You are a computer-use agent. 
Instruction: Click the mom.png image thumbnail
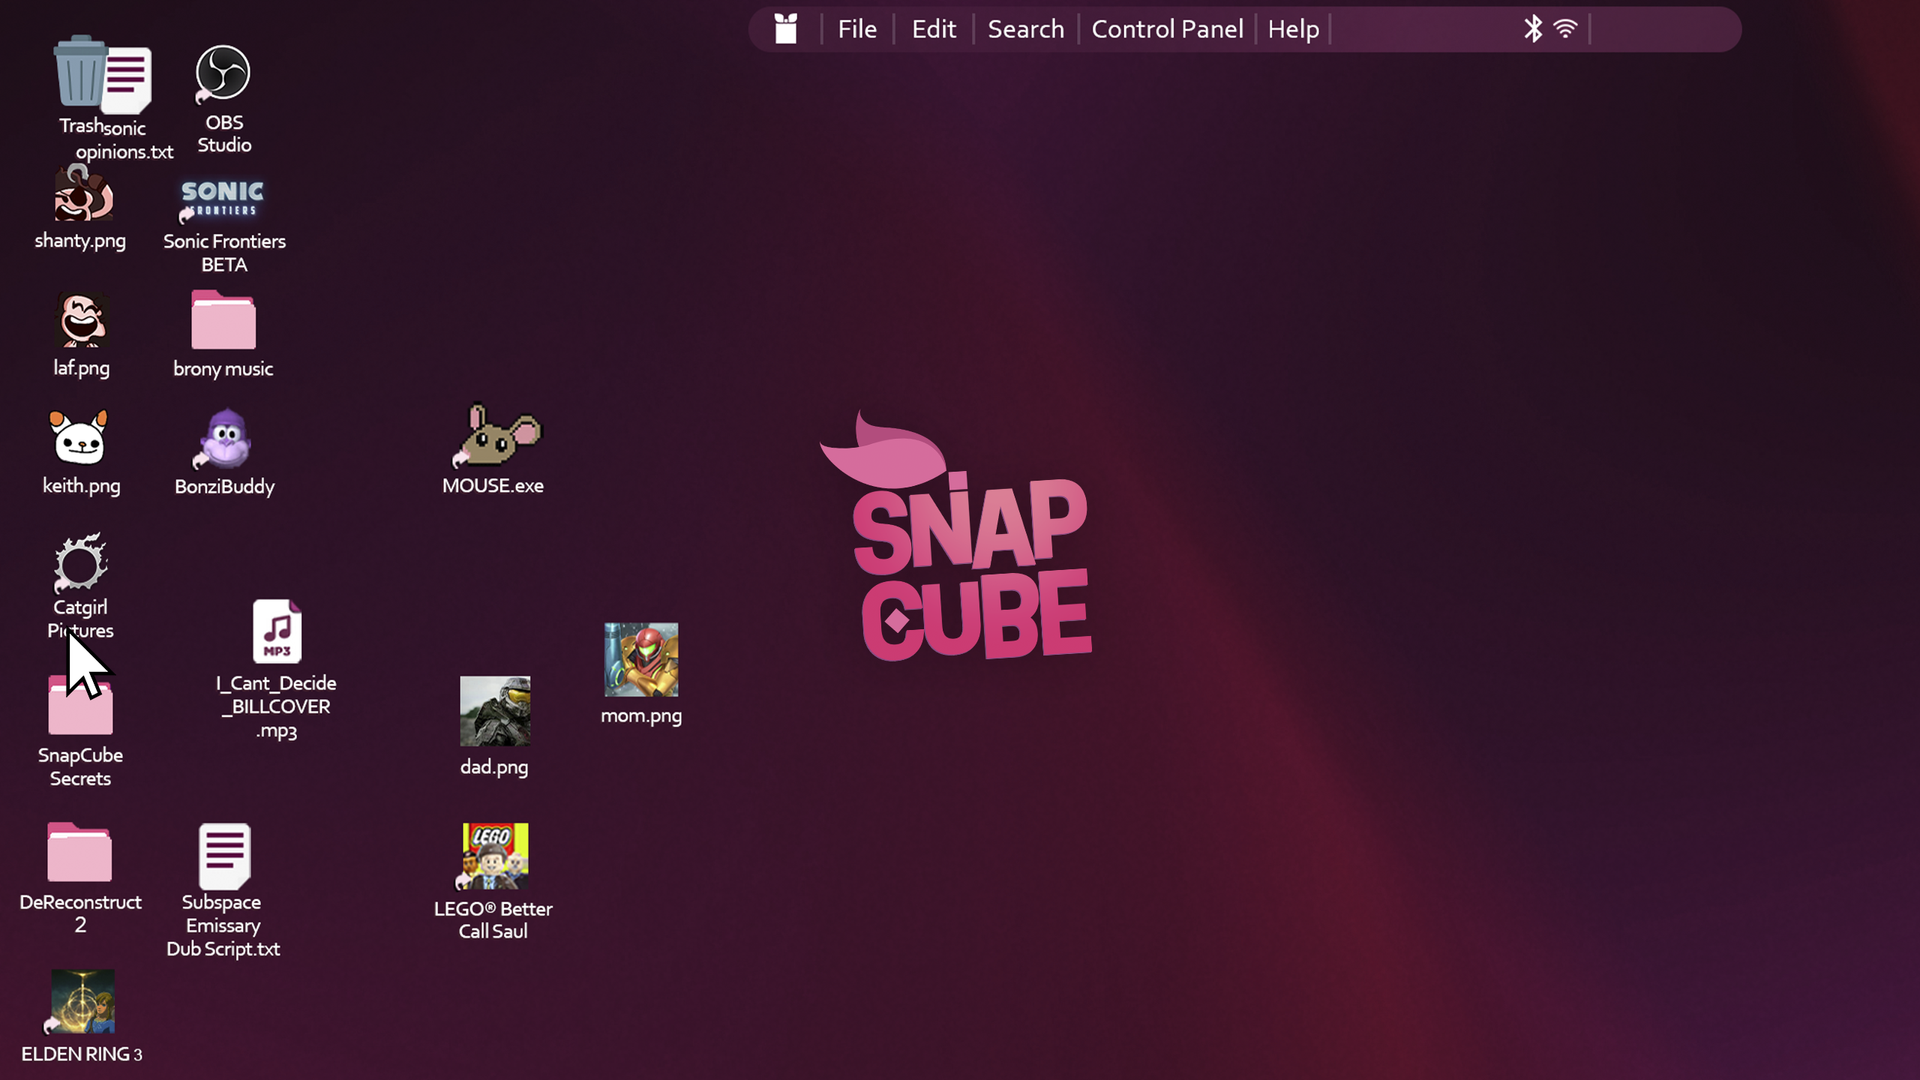tap(641, 660)
